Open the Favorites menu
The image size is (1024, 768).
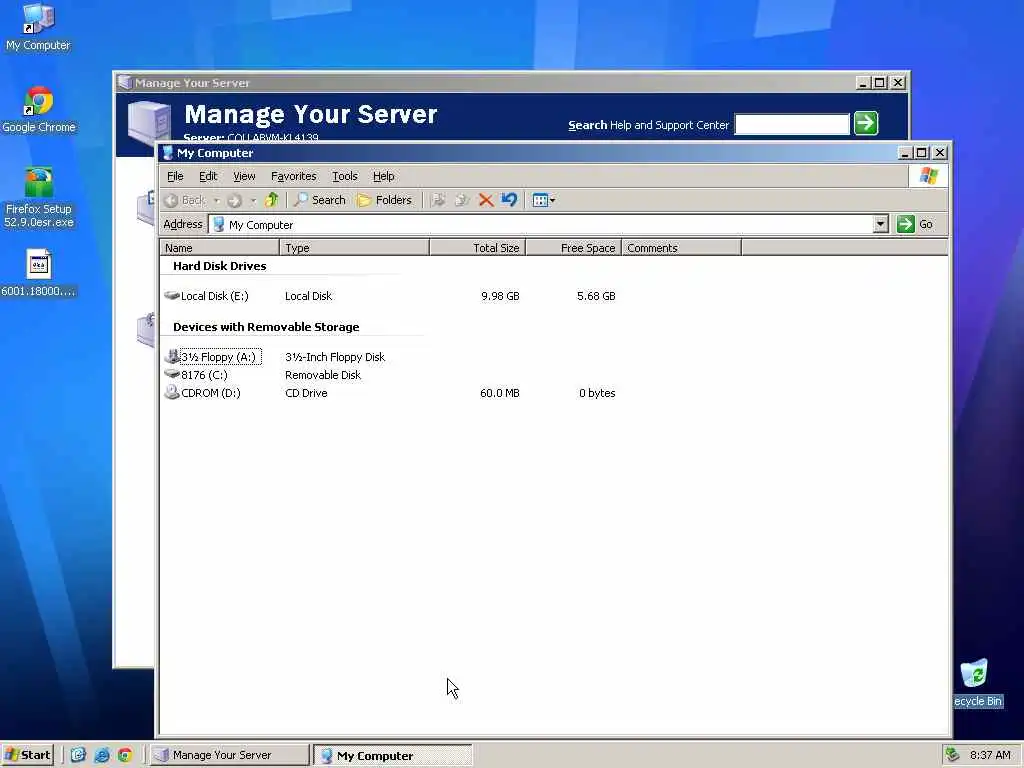[293, 176]
